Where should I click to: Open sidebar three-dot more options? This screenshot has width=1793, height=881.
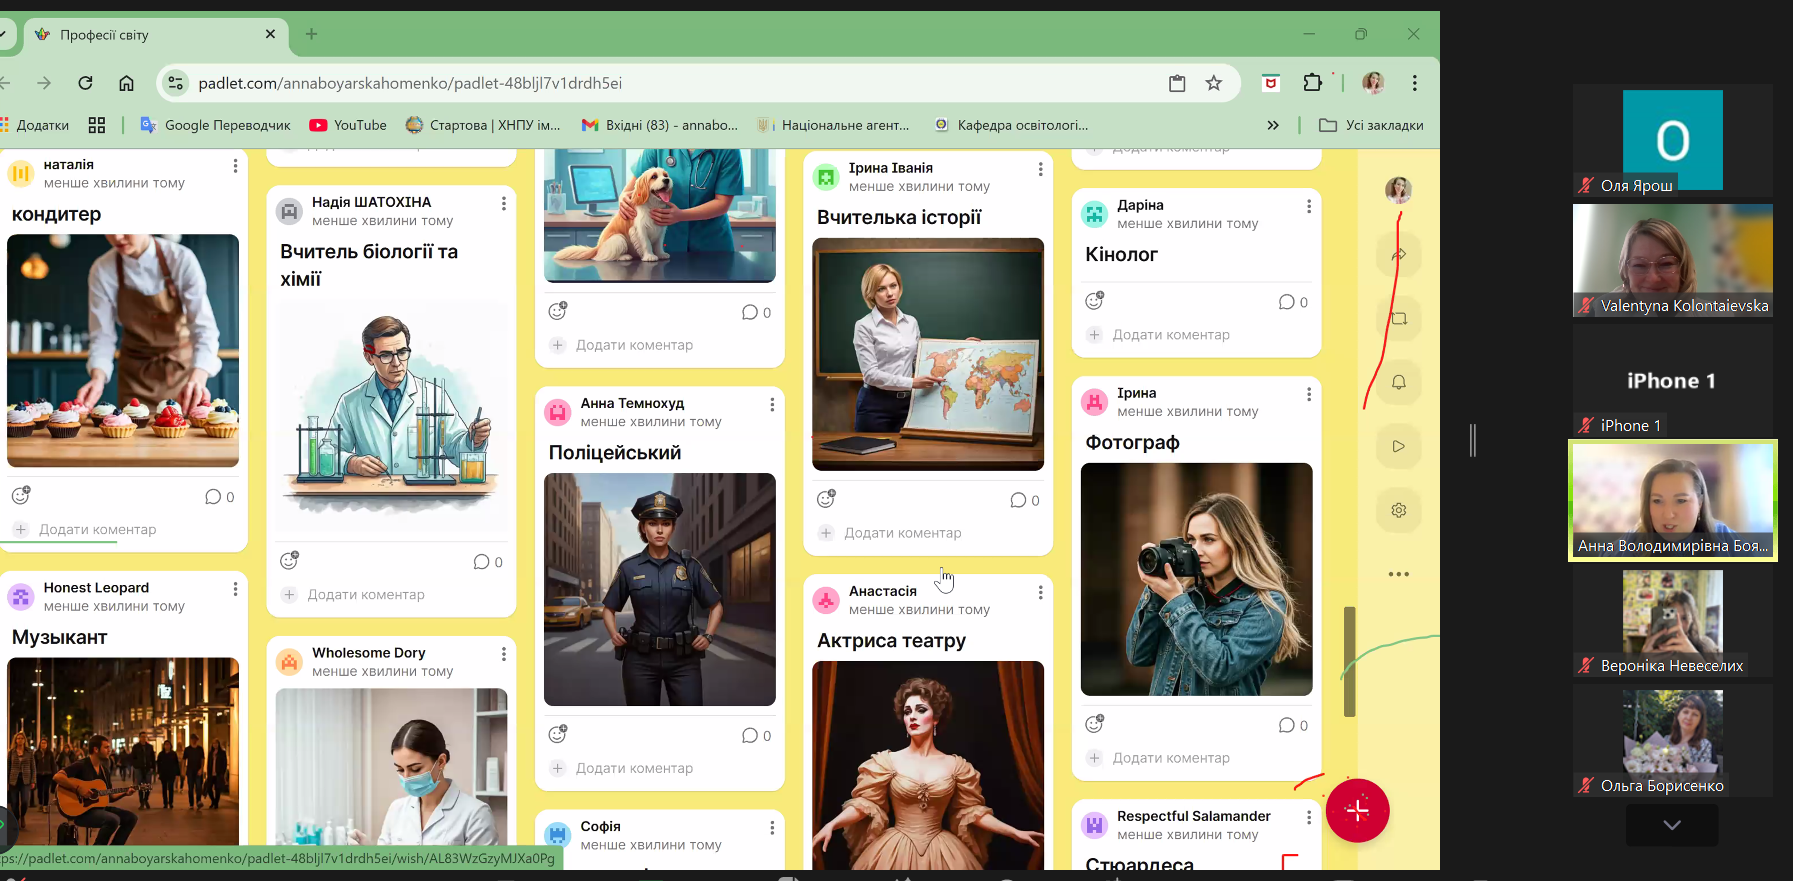(1398, 574)
